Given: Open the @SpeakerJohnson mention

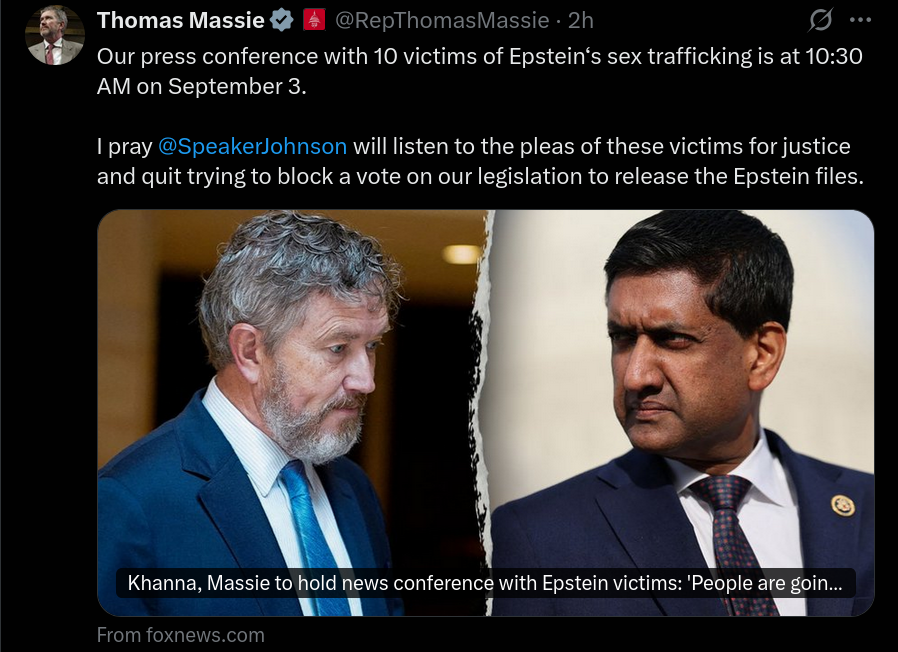Looking at the screenshot, I should [x=252, y=146].
